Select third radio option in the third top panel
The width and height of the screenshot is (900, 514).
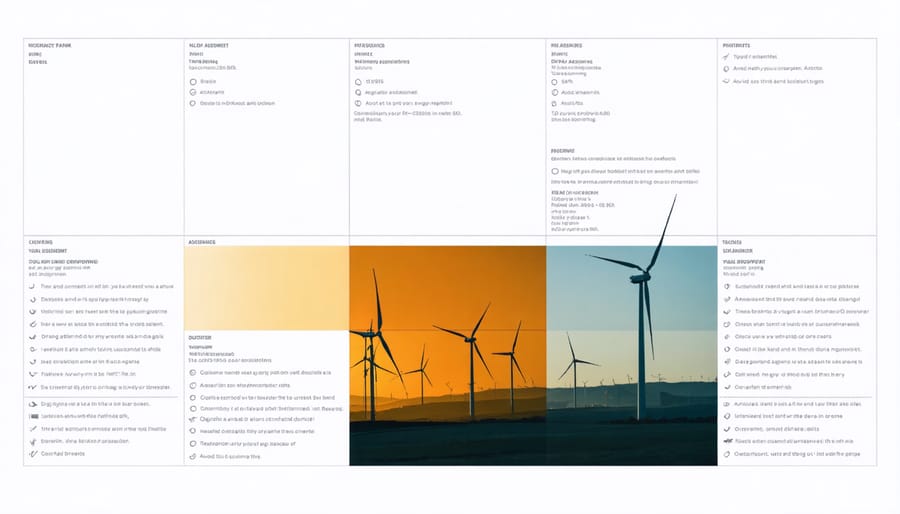[x=357, y=103]
